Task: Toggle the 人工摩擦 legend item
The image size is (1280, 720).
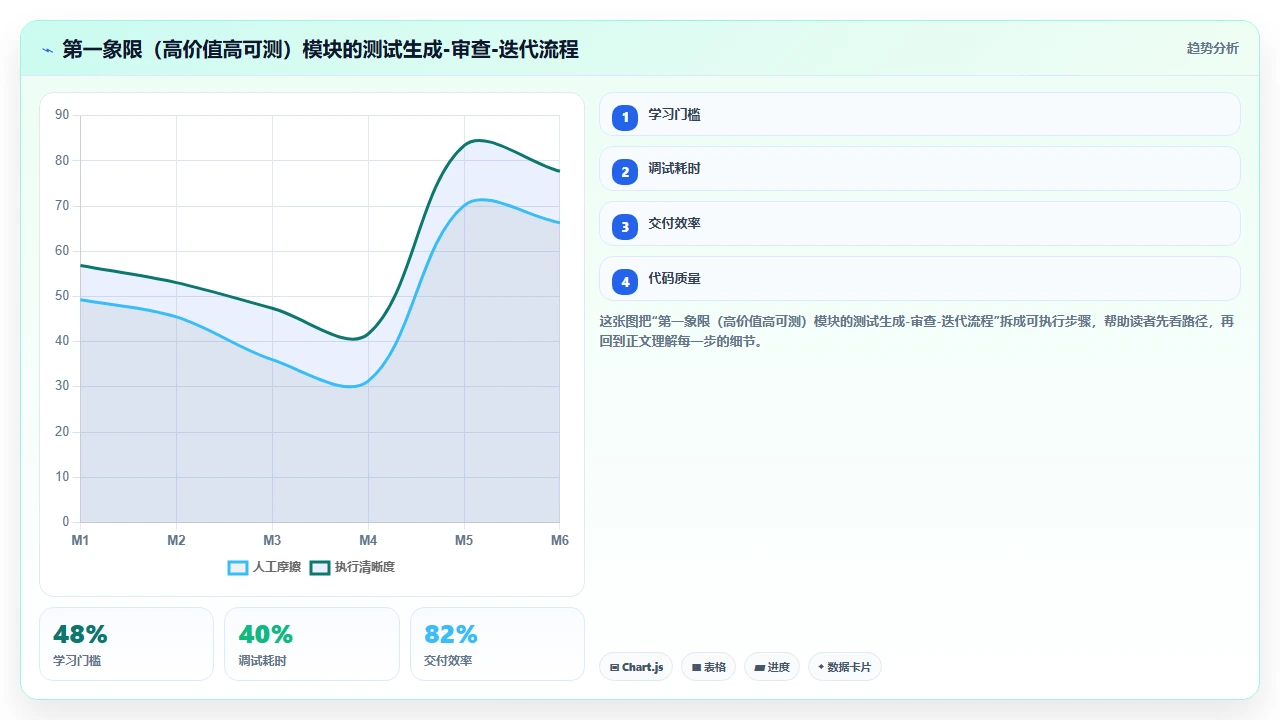Action: coord(264,567)
